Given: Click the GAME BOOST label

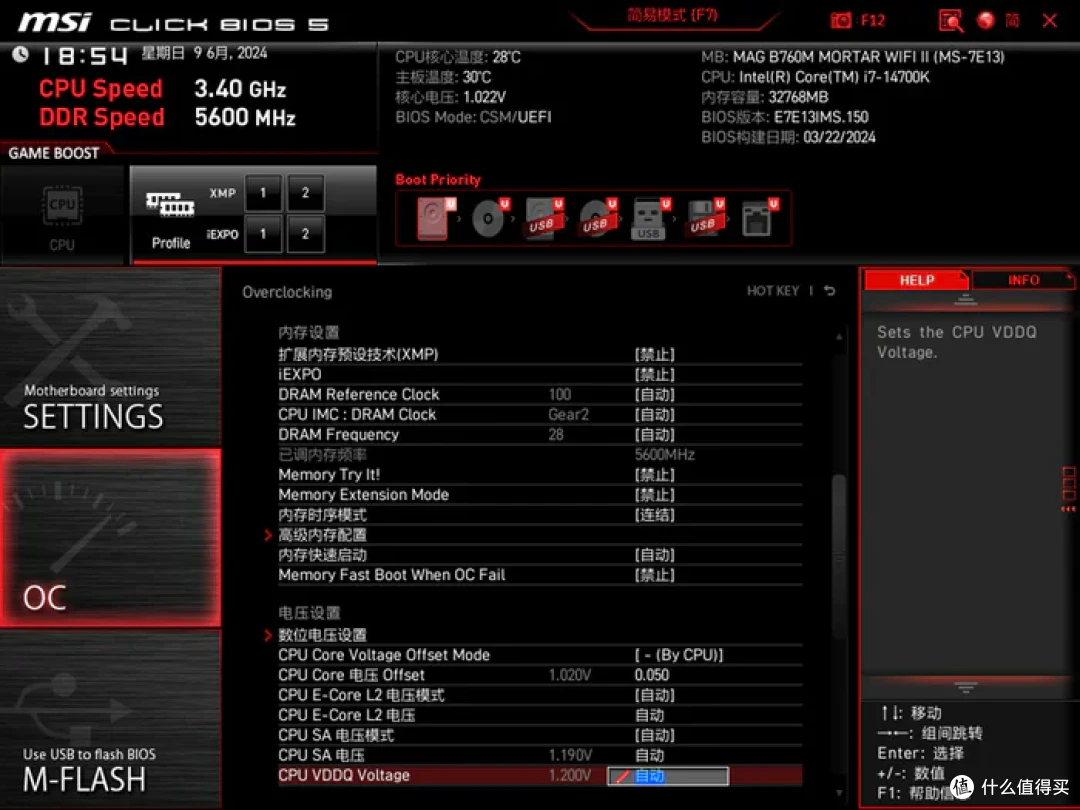Looking at the screenshot, I should [x=54, y=153].
